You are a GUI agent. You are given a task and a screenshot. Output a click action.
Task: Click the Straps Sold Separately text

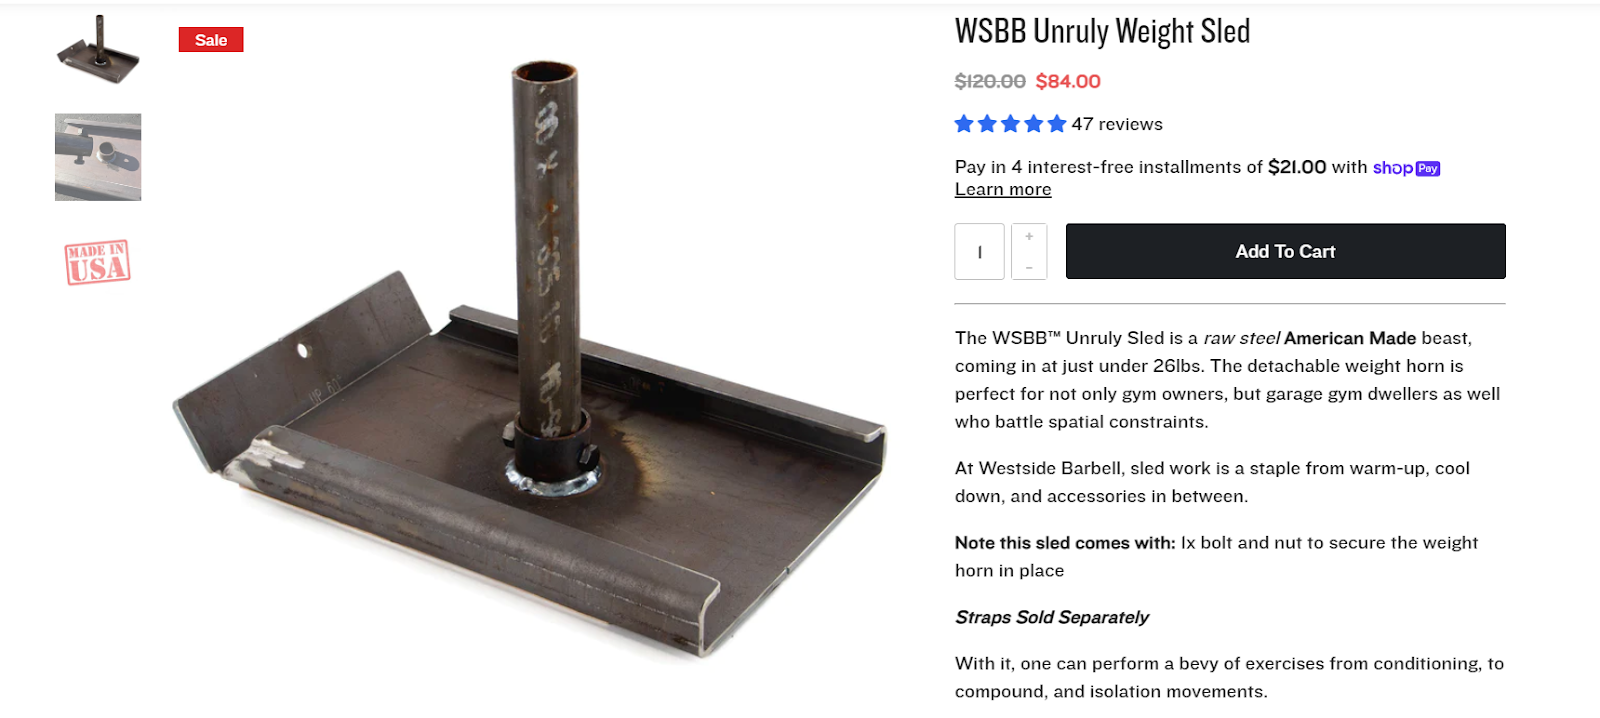coord(1052,617)
